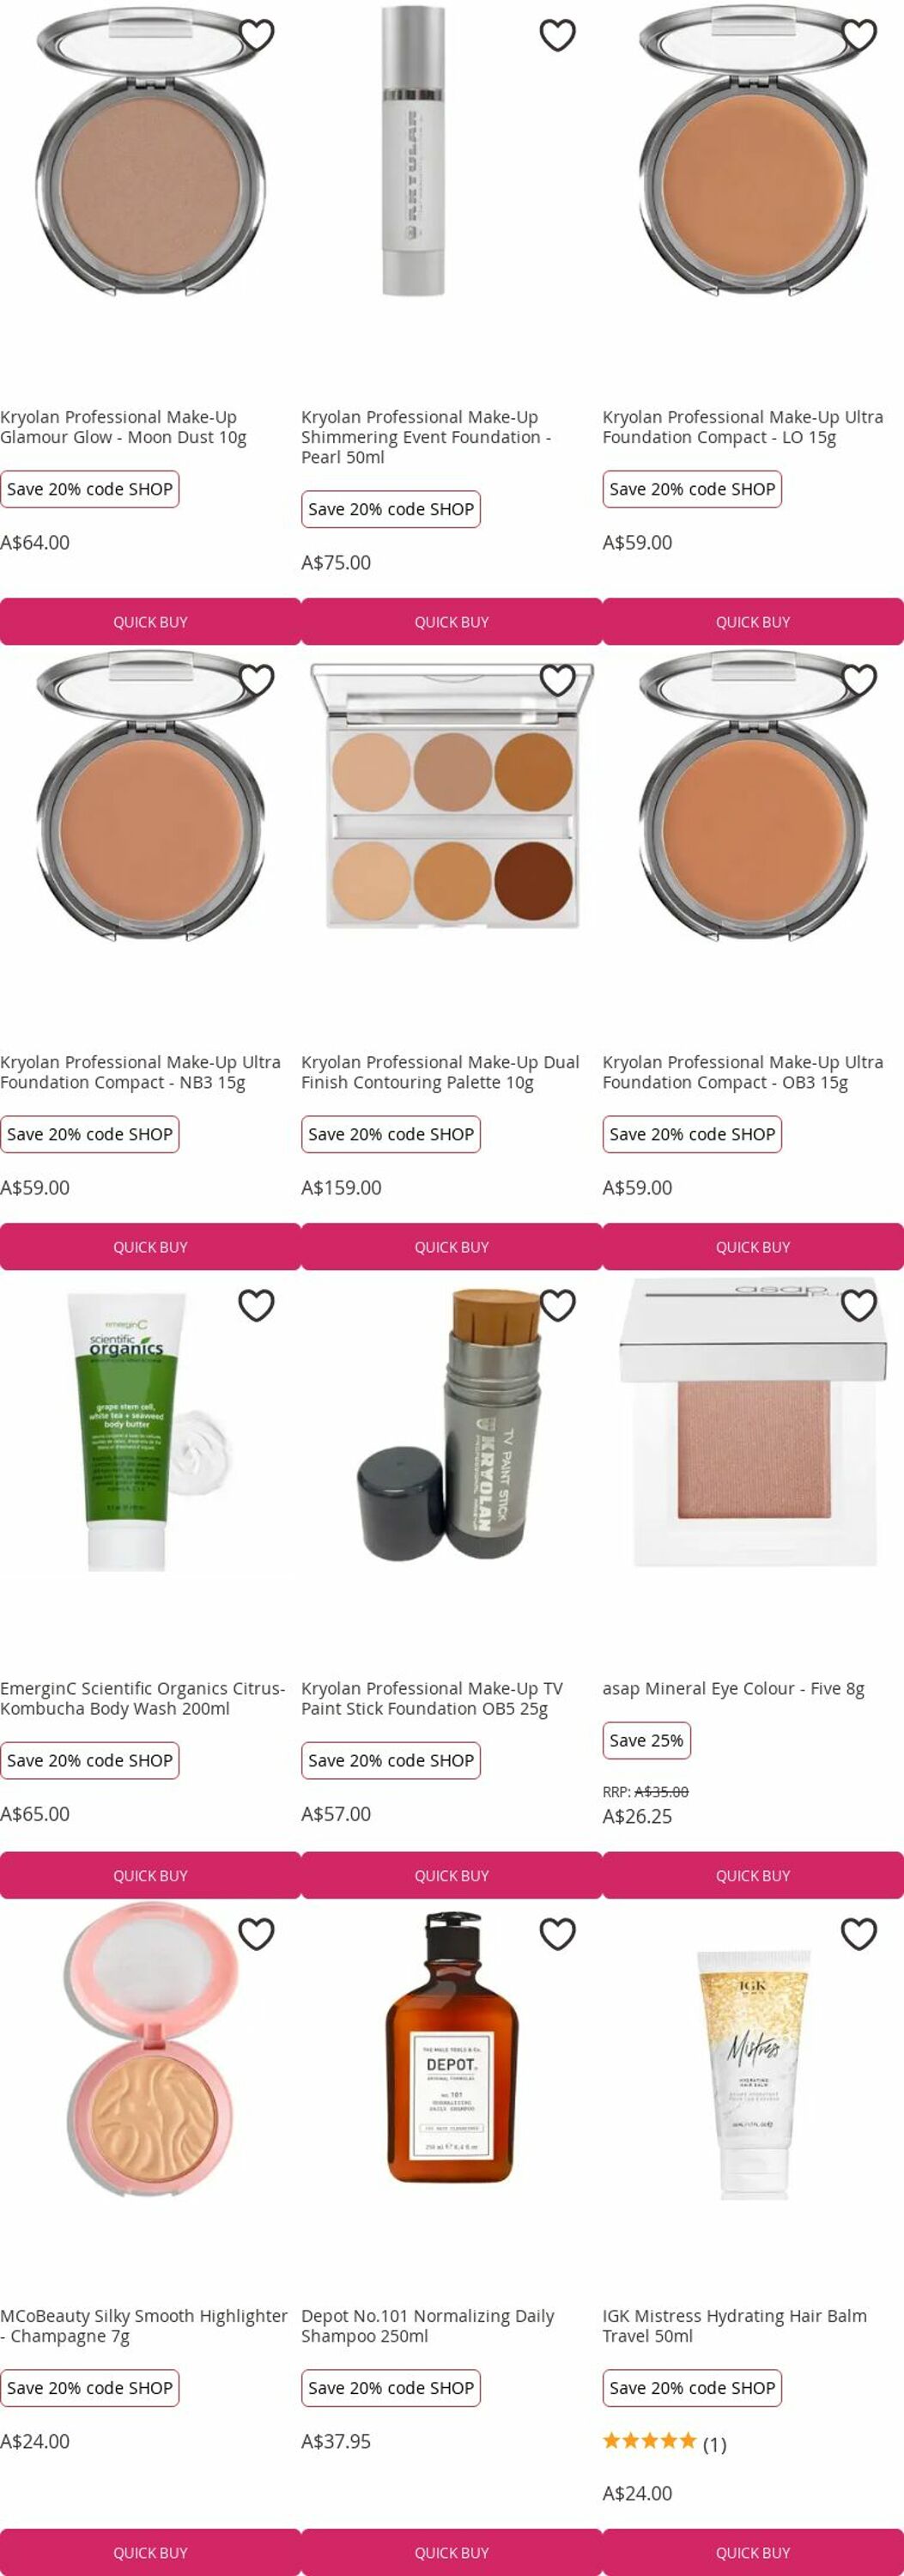Quick buy asap Mineral Eye Colour Five
904x2576 pixels.
click(753, 1876)
